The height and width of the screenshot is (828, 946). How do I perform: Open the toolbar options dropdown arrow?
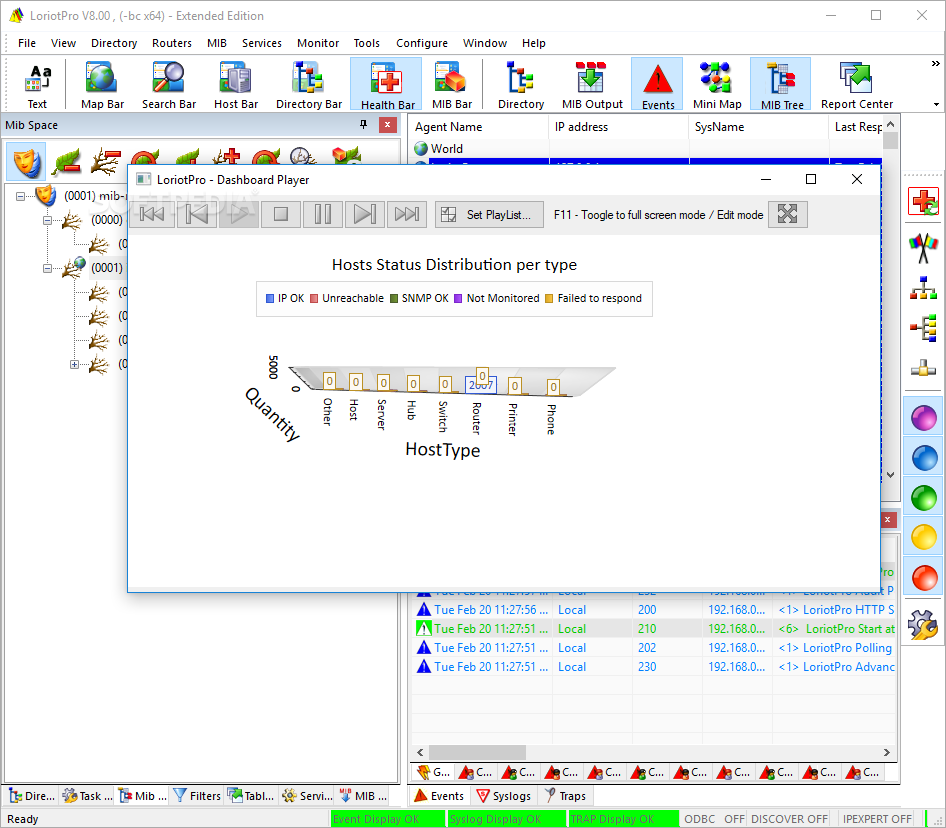point(936,105)
